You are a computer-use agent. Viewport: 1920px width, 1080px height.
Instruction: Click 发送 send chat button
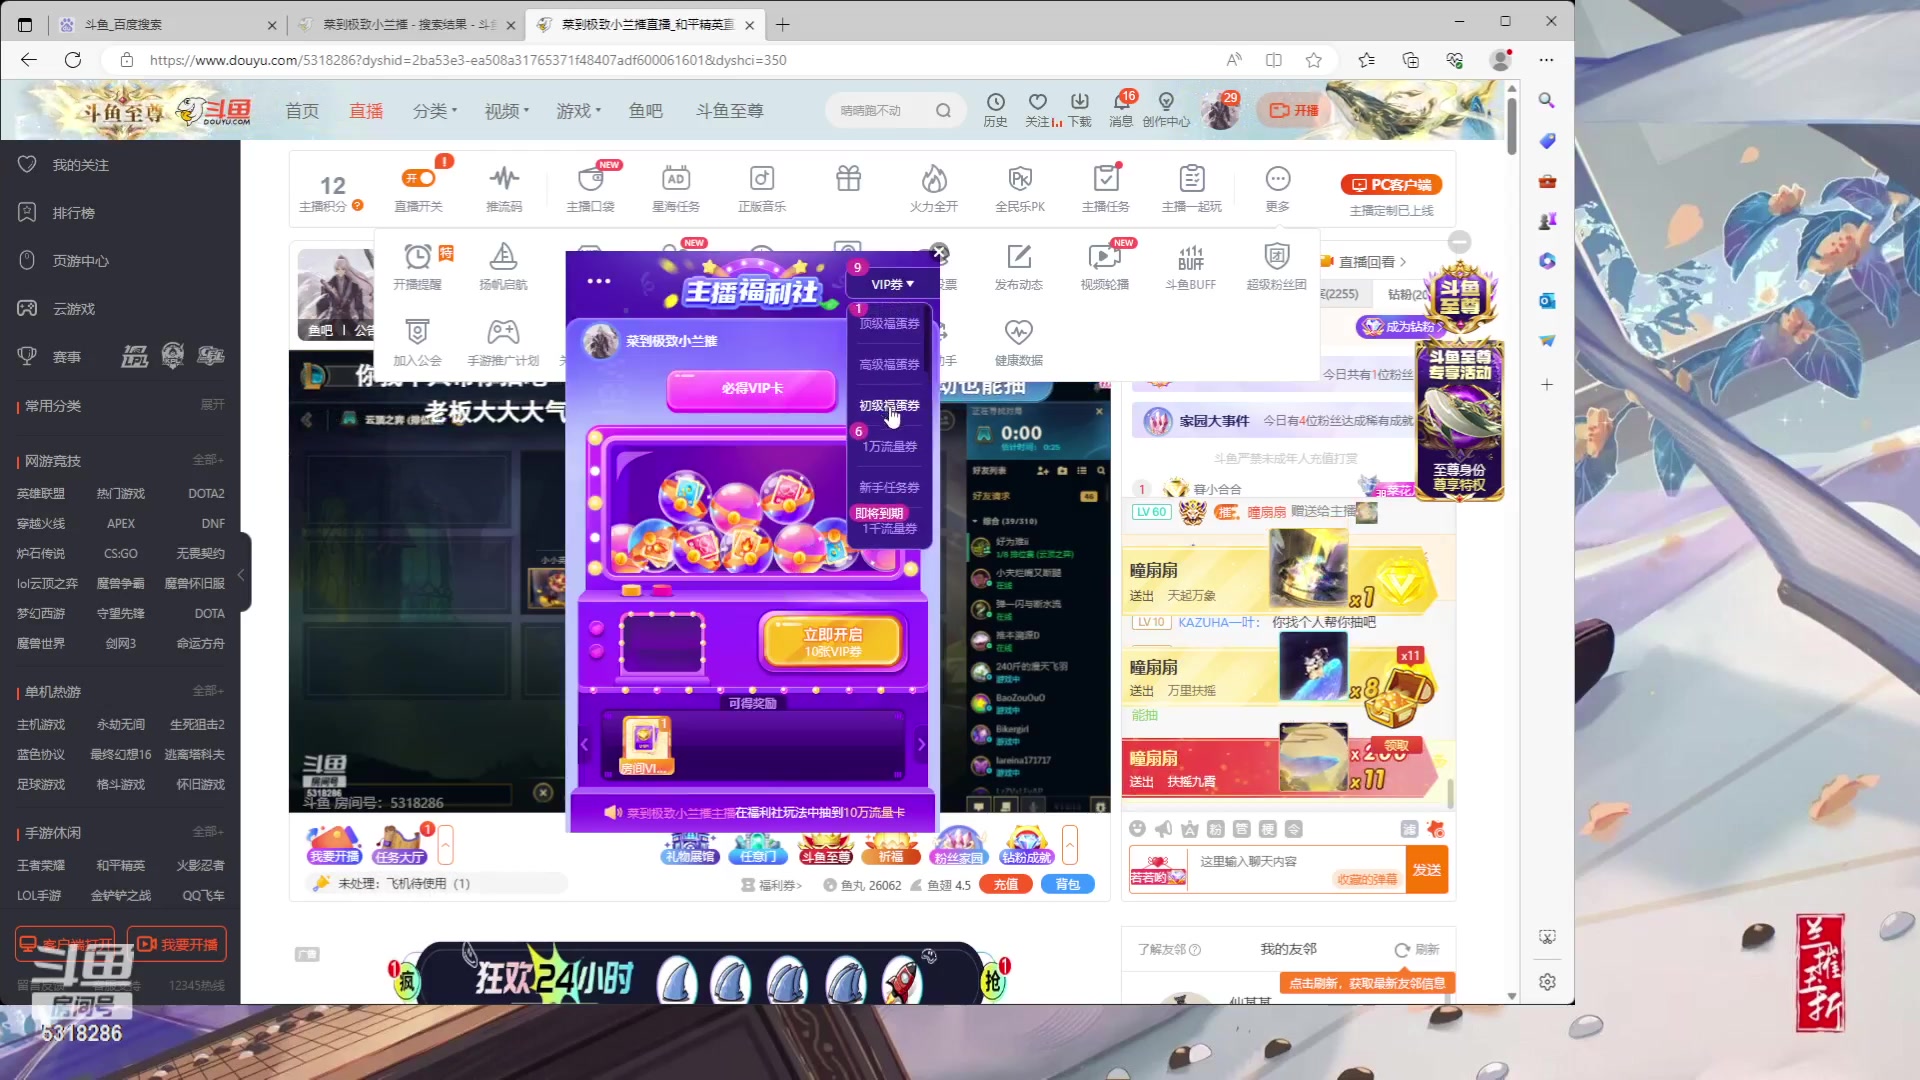point(1427,870)
